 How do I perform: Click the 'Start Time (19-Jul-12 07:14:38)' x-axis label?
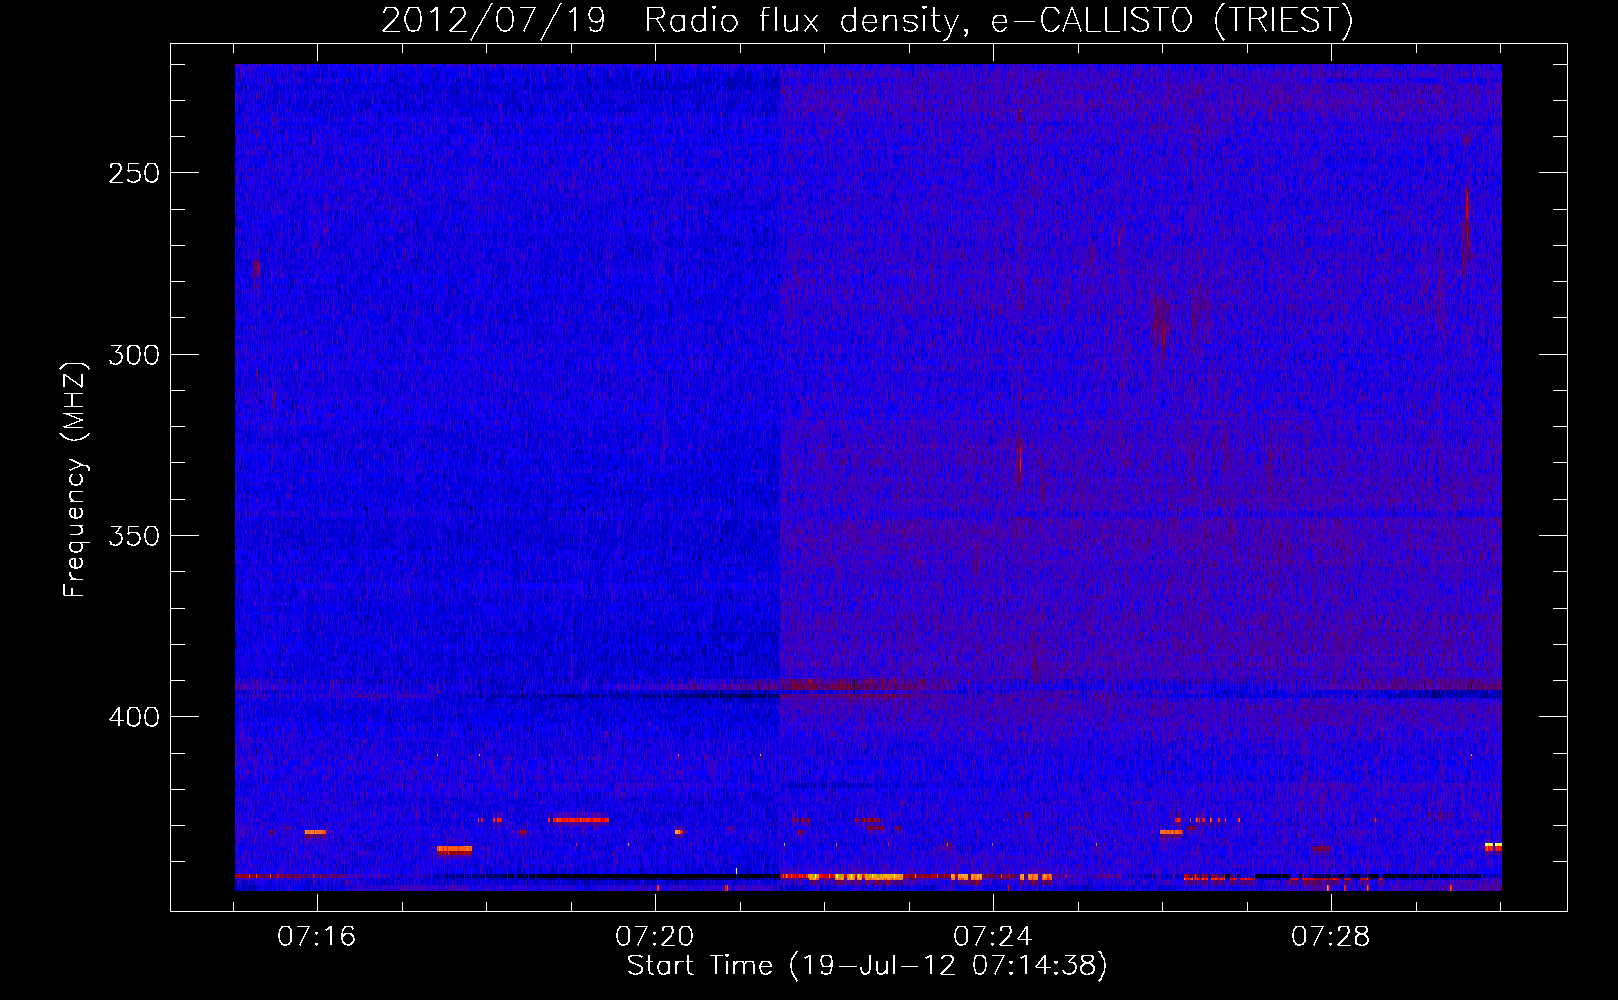click(867, 966)
